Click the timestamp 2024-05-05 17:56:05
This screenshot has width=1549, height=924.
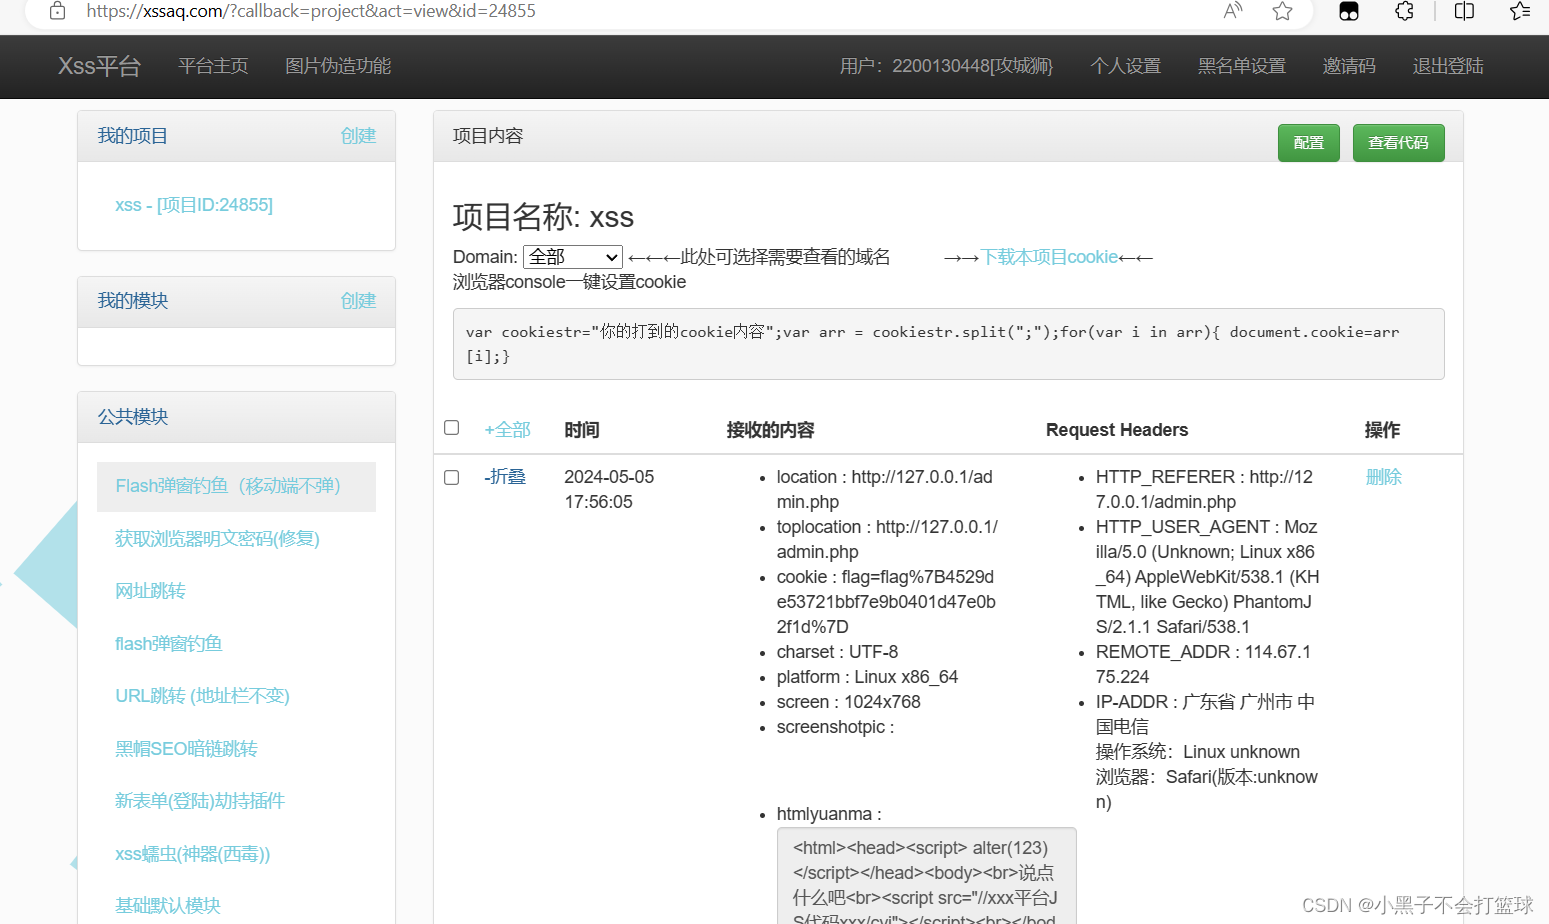[609, 489]
